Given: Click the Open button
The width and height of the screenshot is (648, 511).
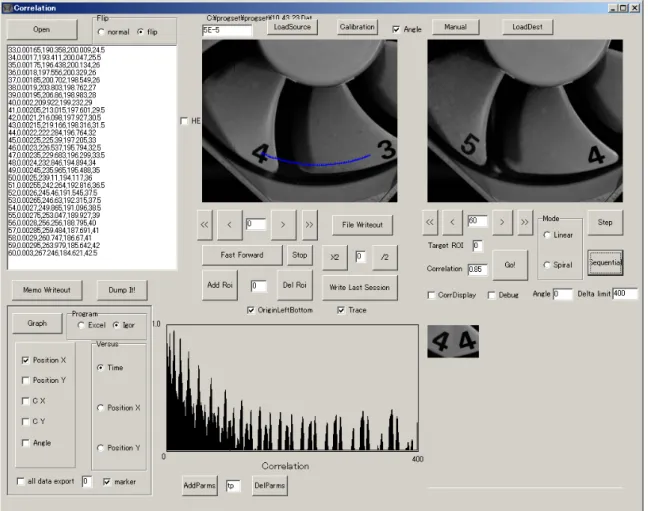Looking at the screenshot, I should [42, 29].
